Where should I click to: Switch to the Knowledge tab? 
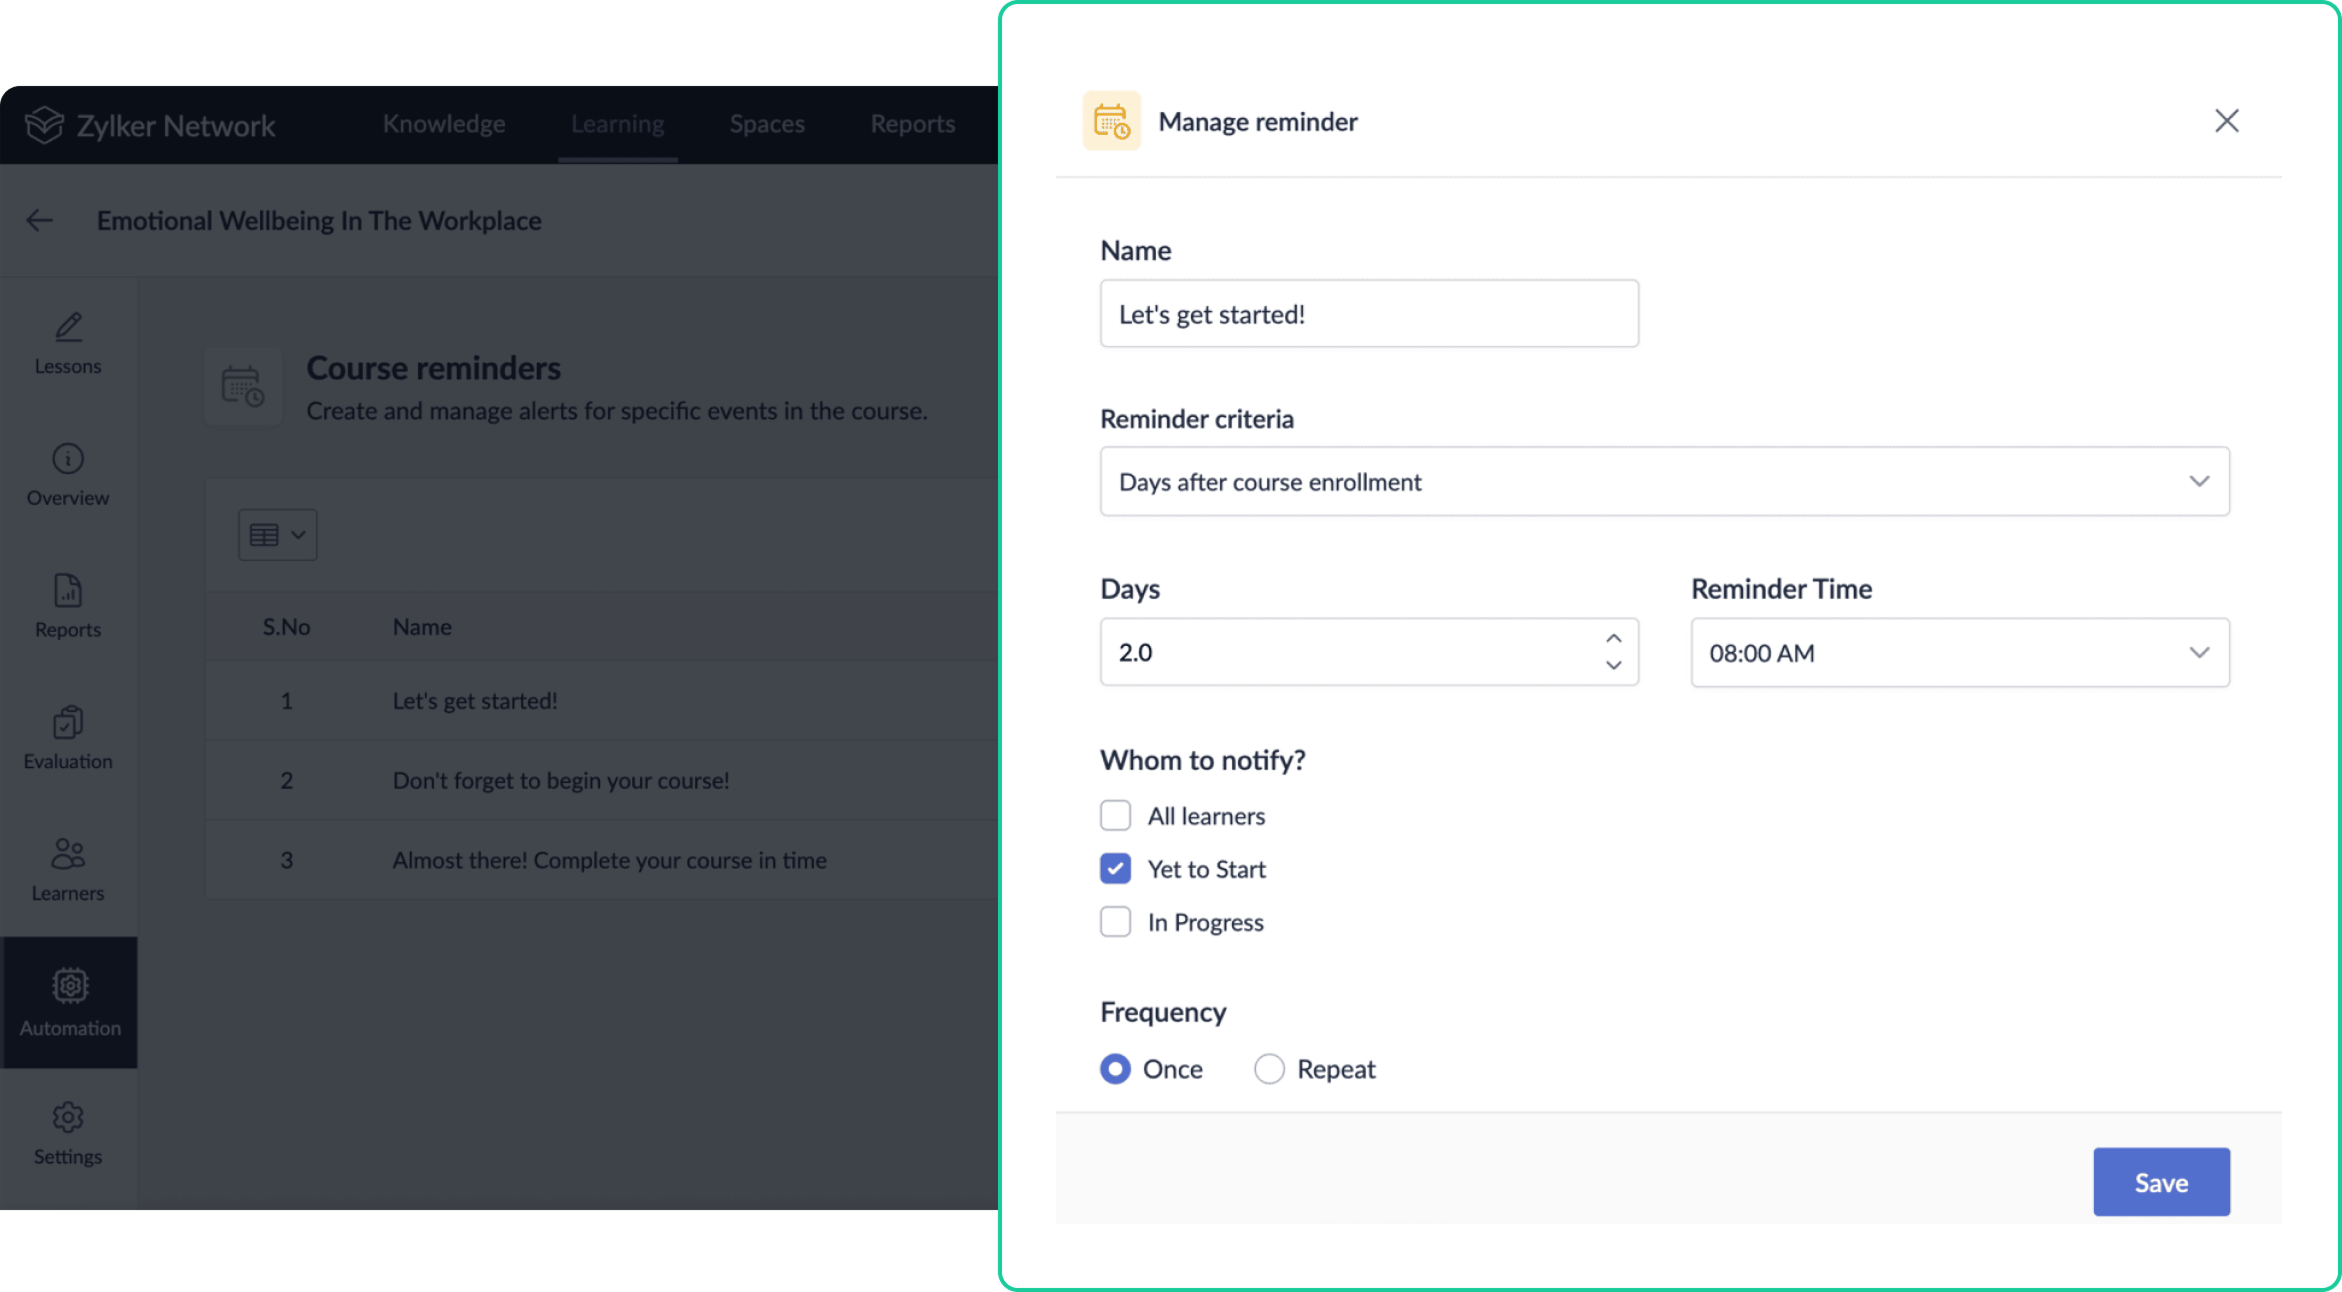[x=444, y=123]
